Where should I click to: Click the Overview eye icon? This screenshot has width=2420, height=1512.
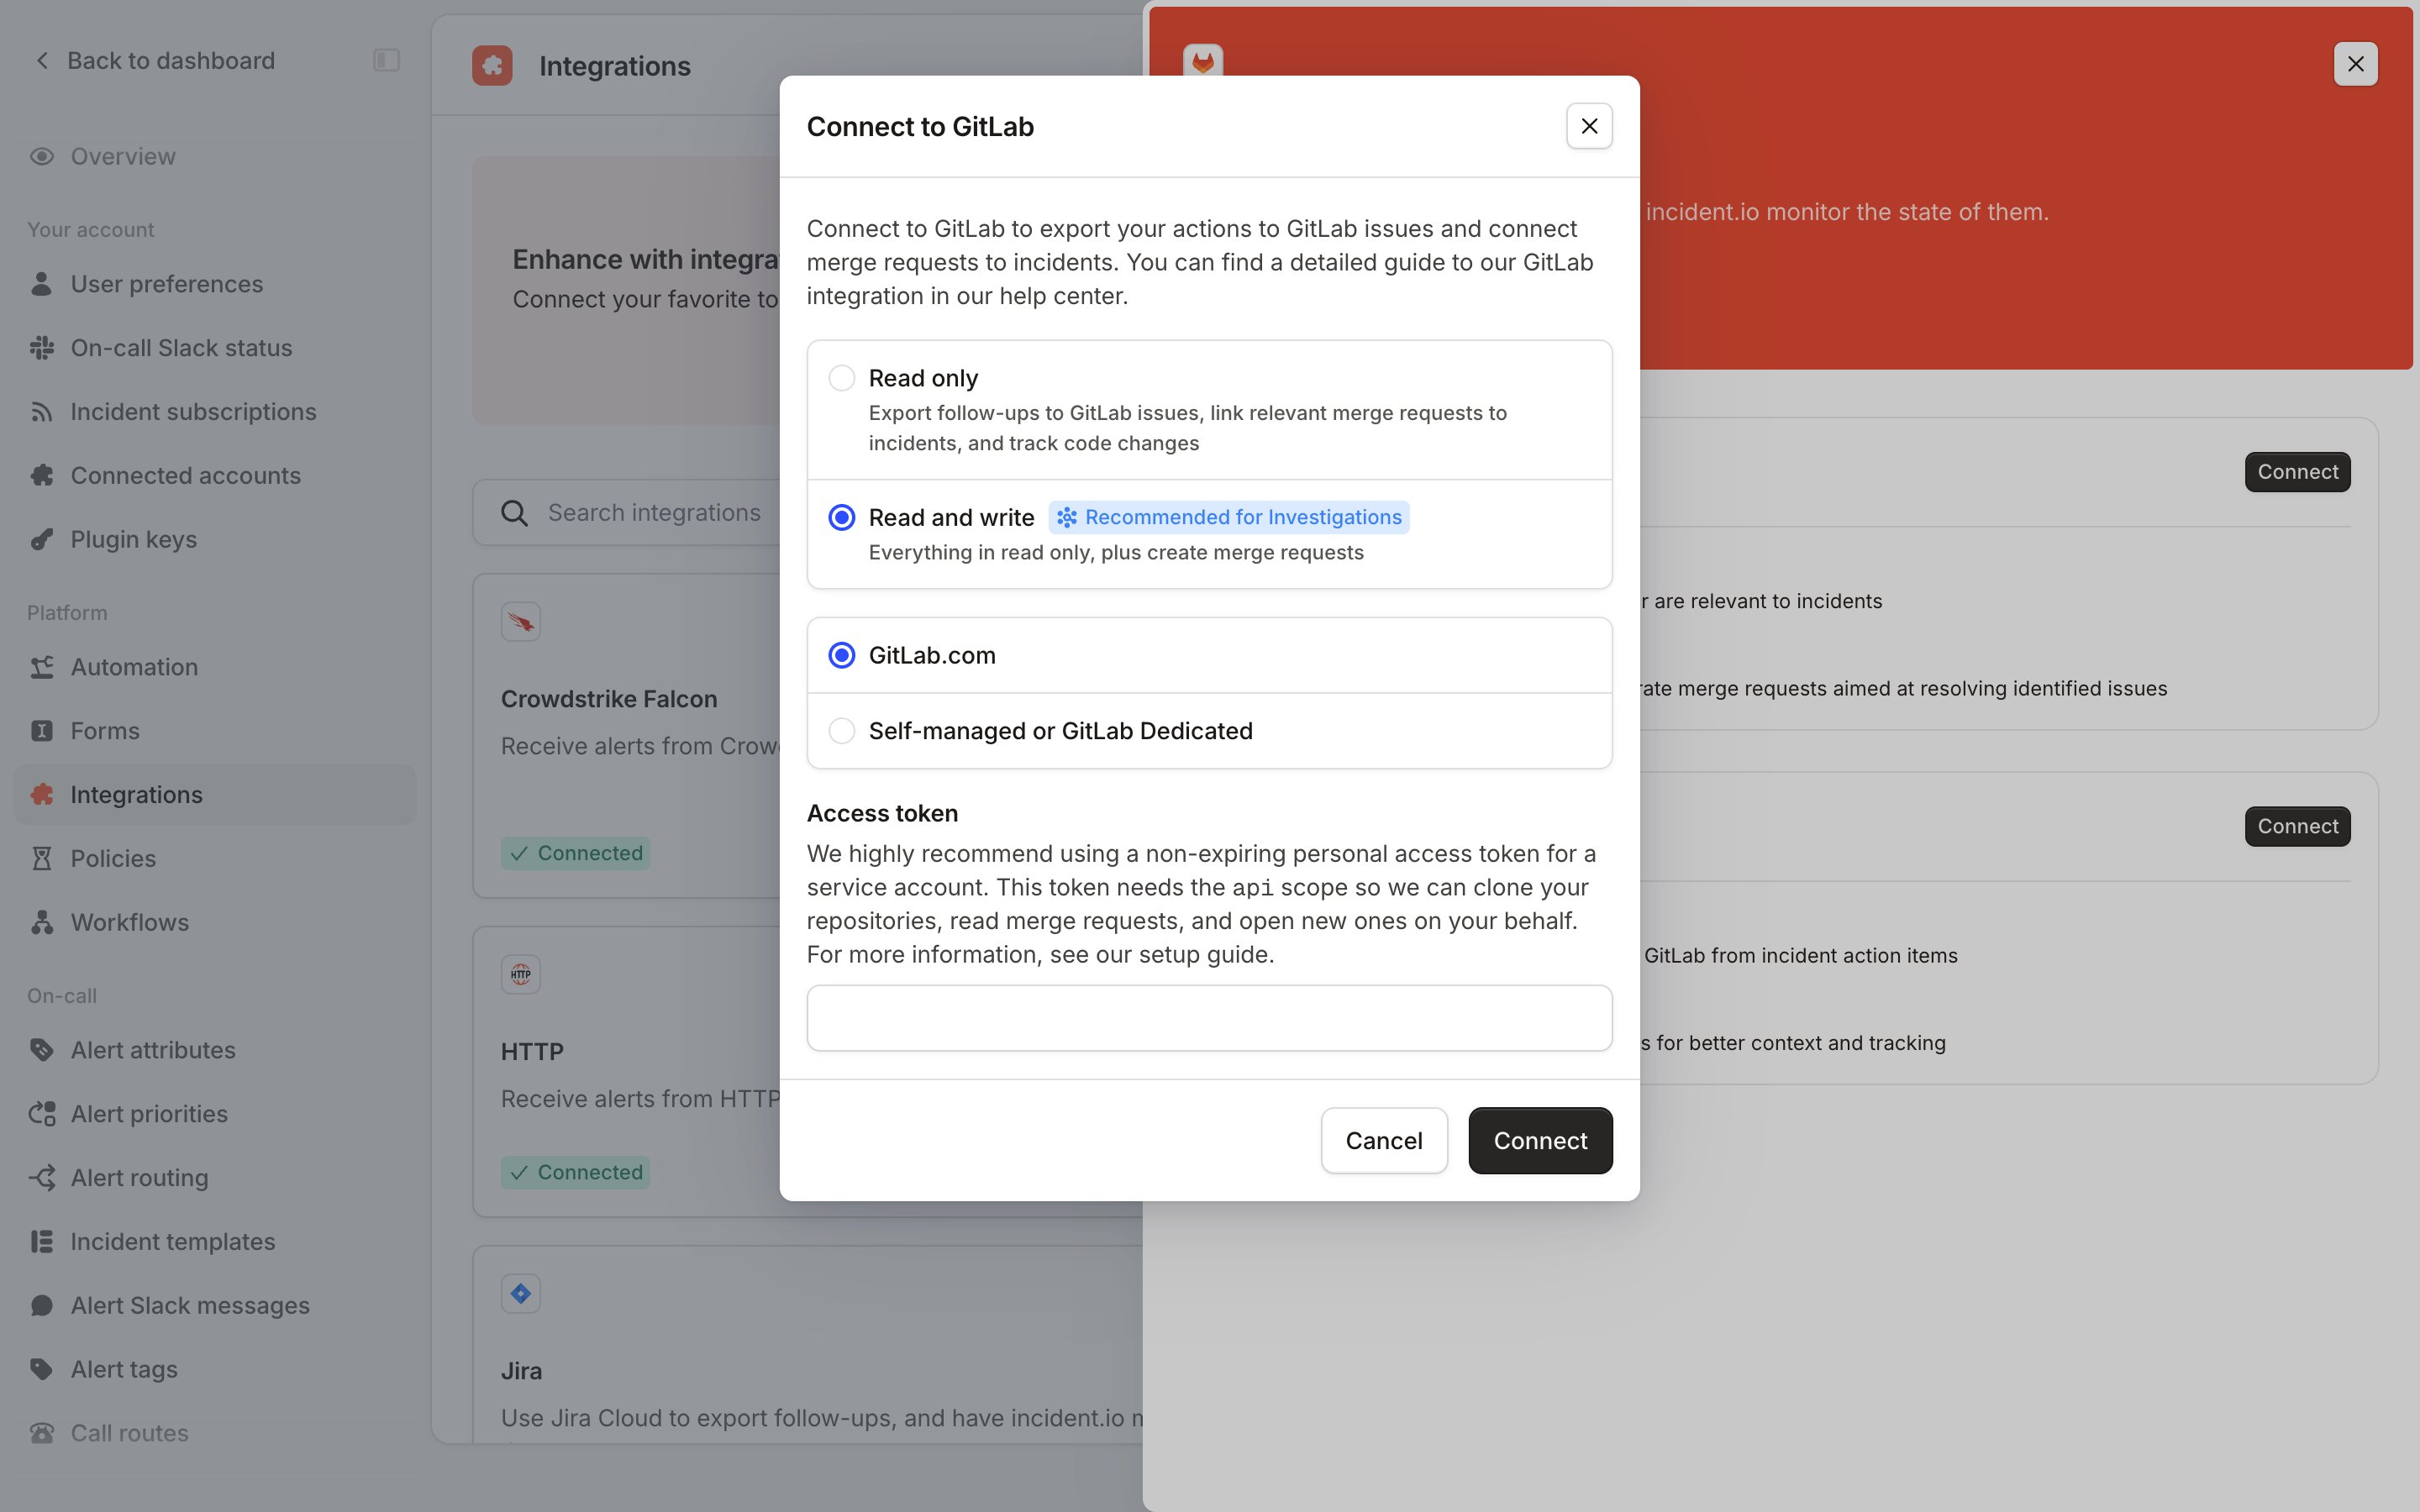[x=42, y=156]
